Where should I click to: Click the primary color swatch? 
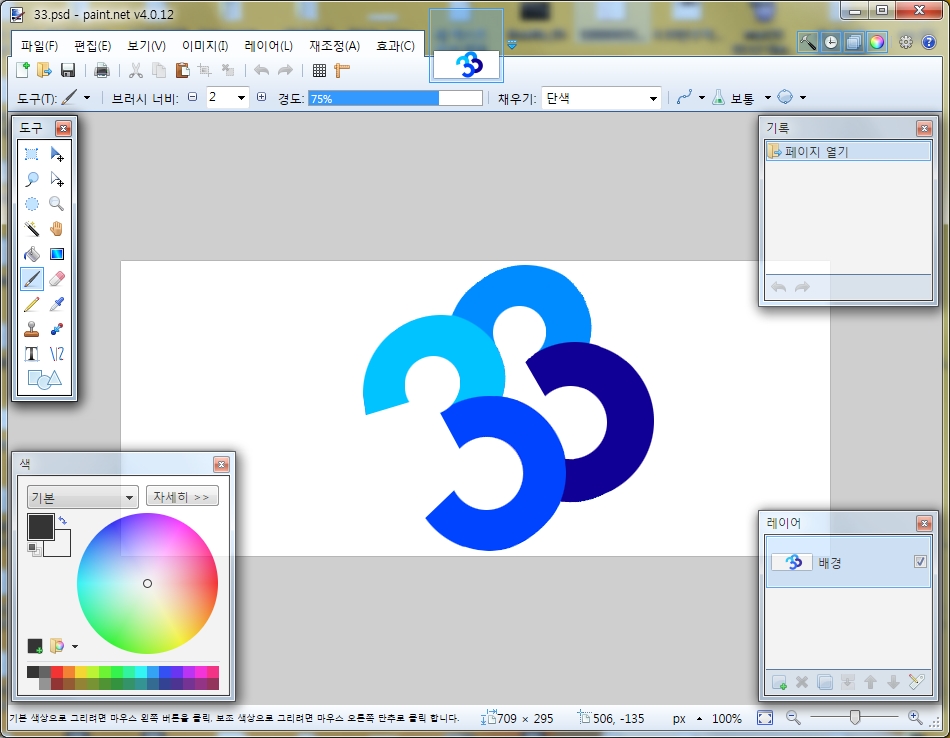40,526
